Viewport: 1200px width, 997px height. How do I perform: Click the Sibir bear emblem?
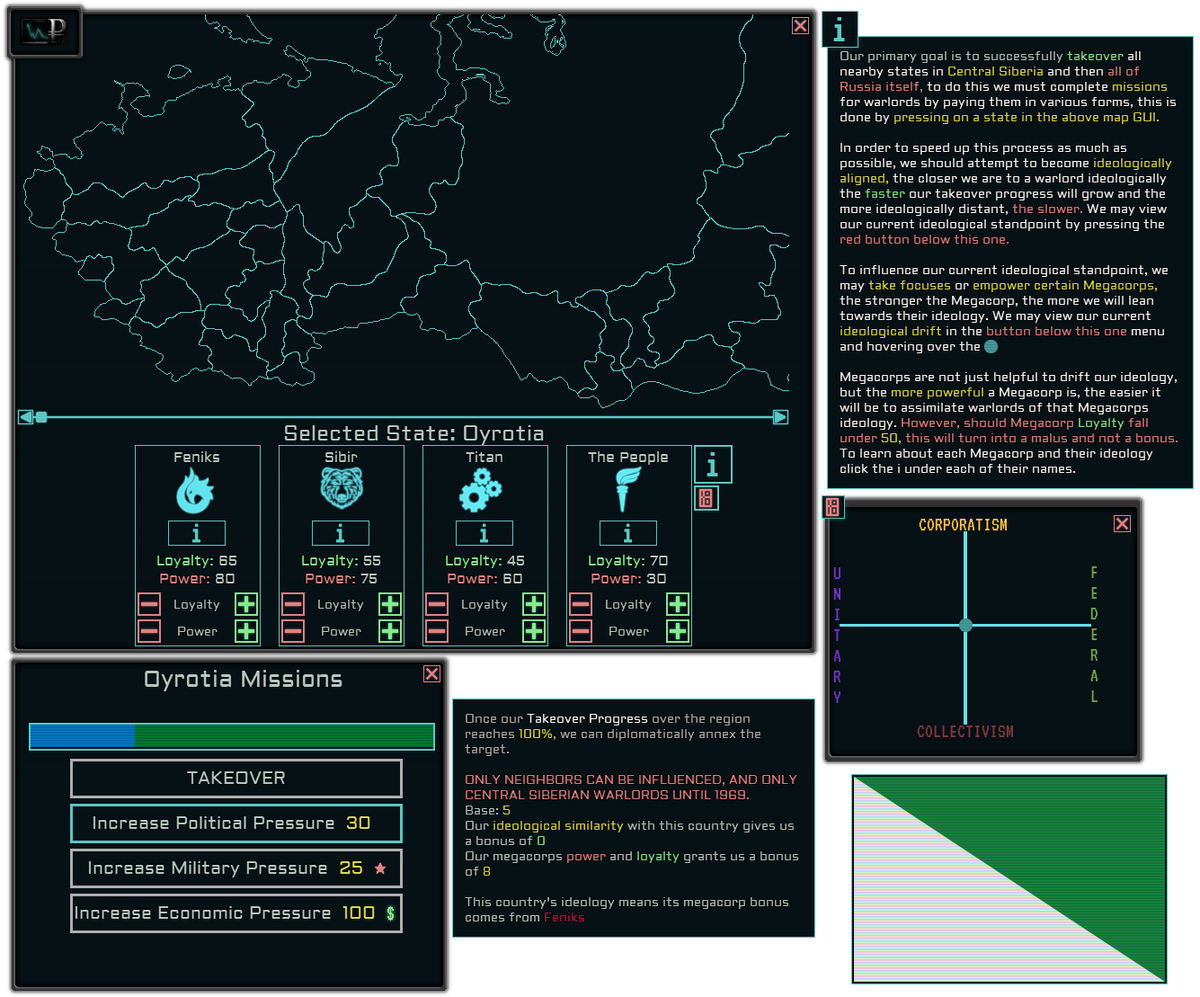tap(340, 491)
